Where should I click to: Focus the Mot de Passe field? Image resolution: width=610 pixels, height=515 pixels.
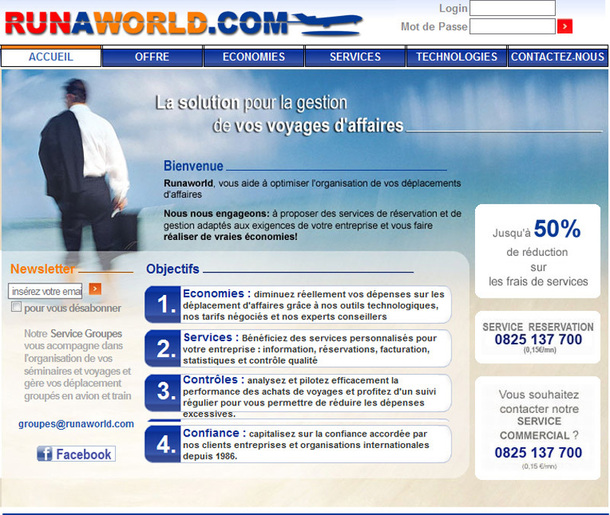tap(512, 26)
